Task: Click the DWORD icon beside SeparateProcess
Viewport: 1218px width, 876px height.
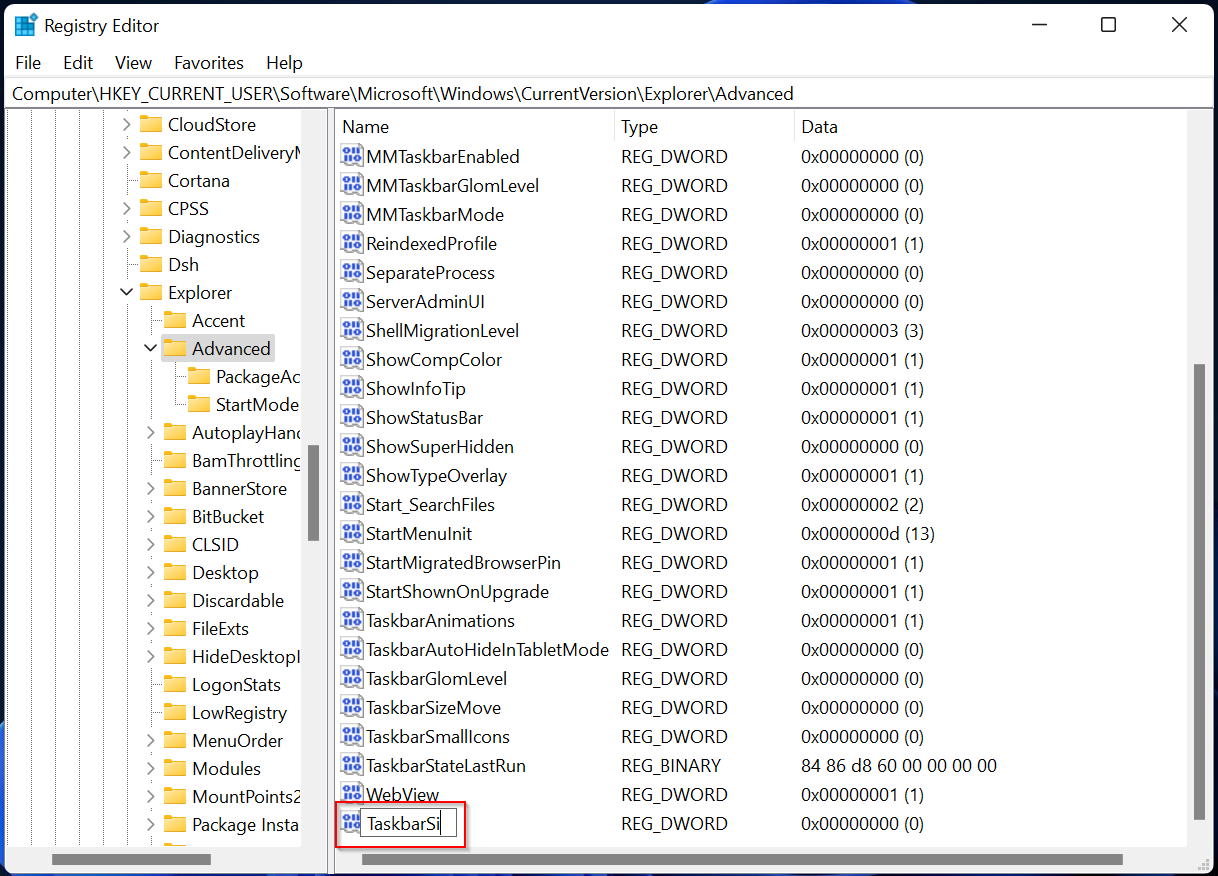Action: [x=351, y=272]
